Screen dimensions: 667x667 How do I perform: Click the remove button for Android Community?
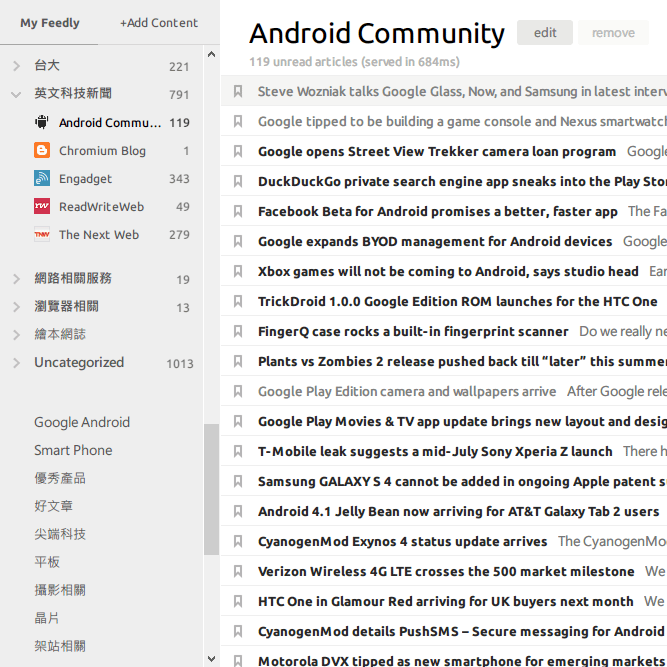(x=613, y=33)
